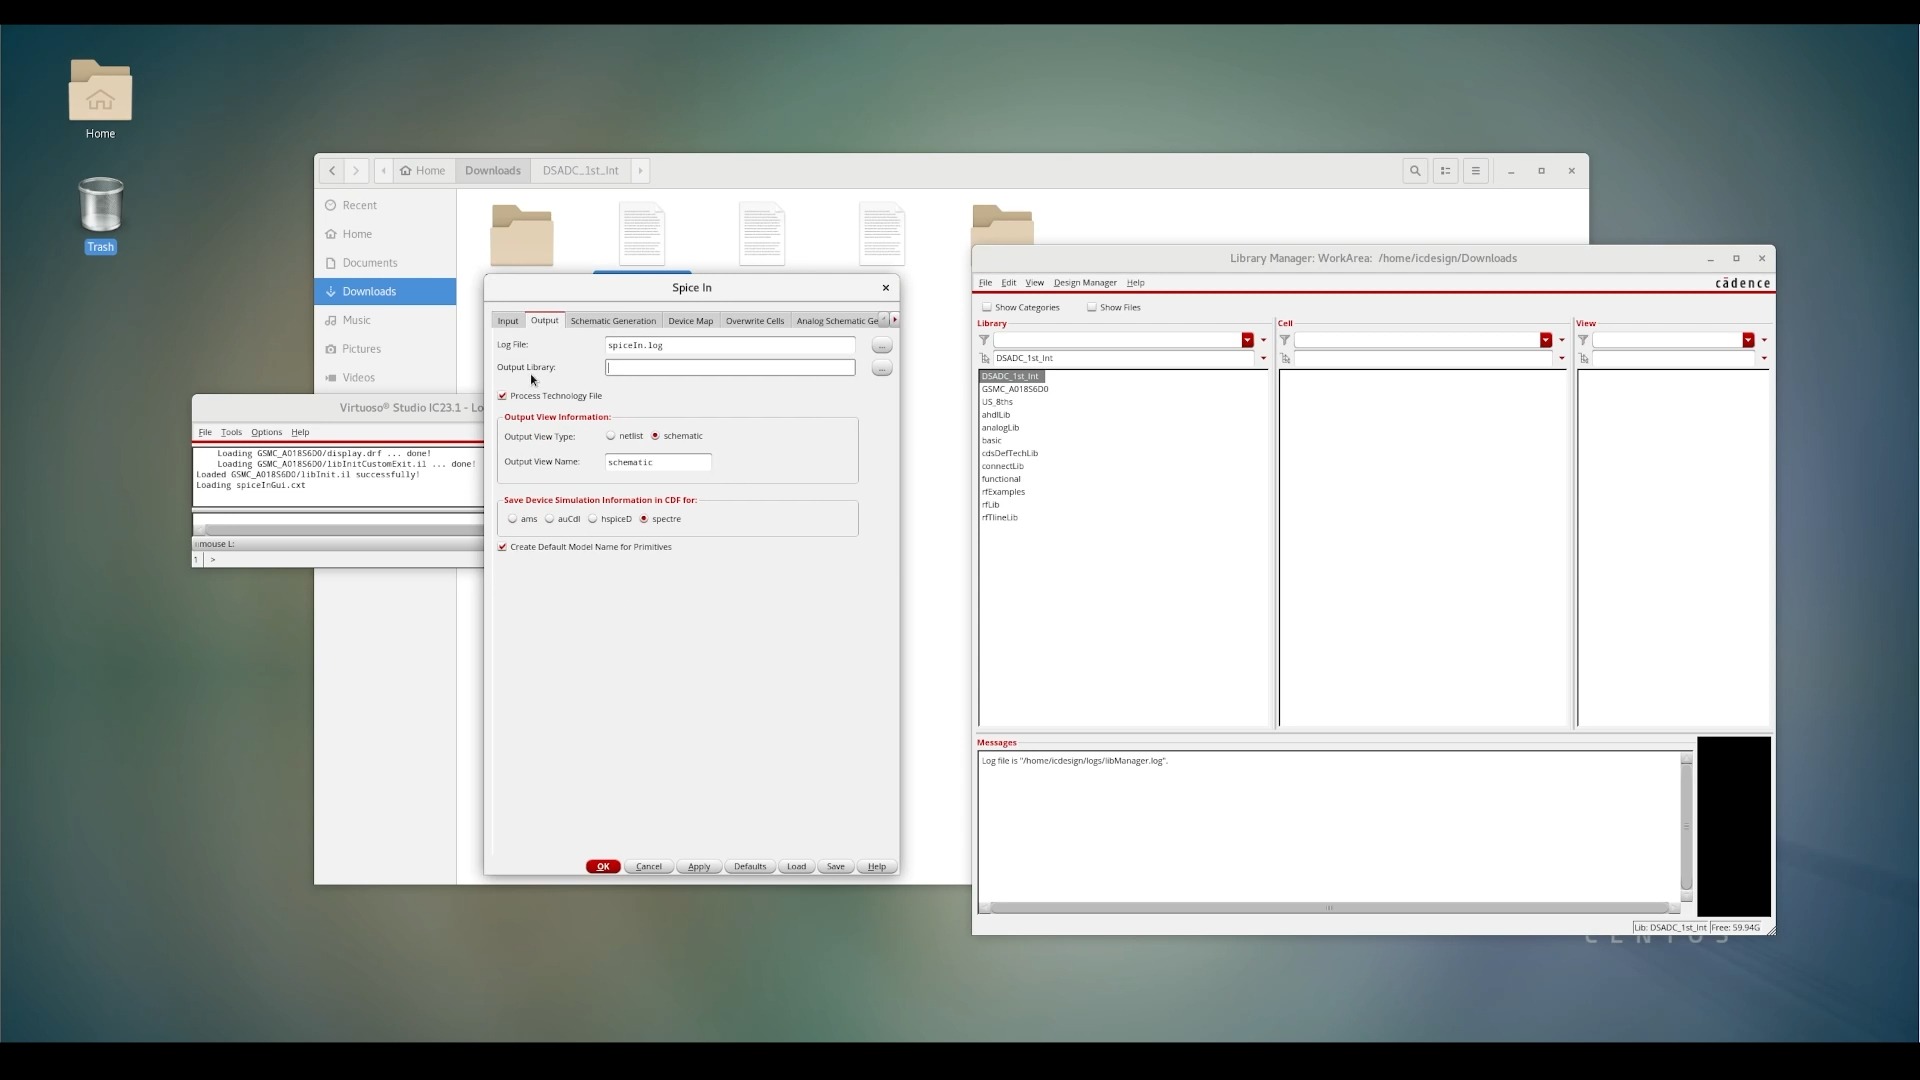
Task: Click Cancel in Spice In dialog
Action: pyautogui.click(x=649, y=867)
